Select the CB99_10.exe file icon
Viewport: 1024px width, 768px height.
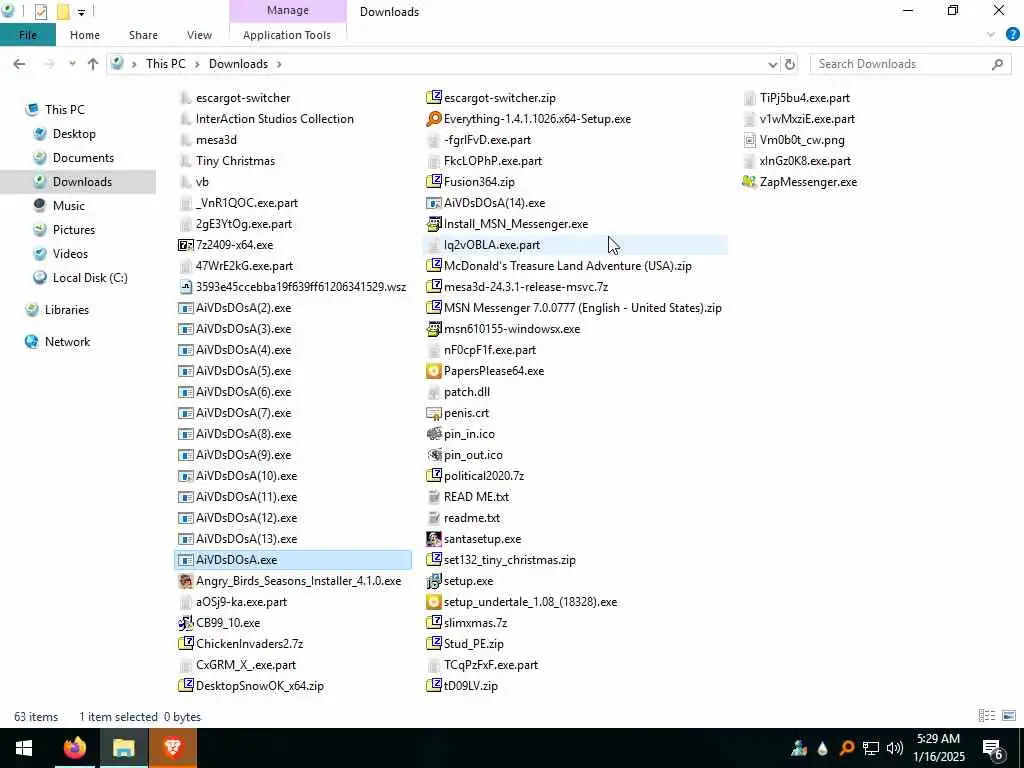185,623
